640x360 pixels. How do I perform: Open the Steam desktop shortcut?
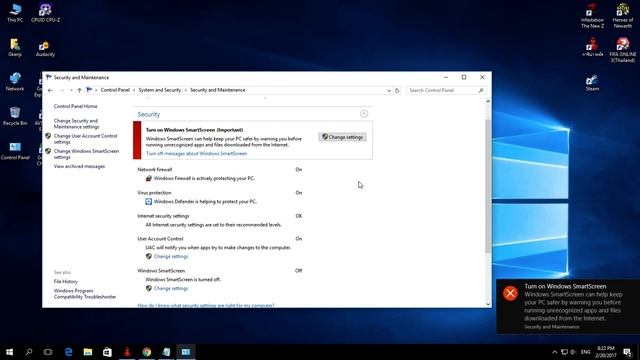tap(592, 82)
